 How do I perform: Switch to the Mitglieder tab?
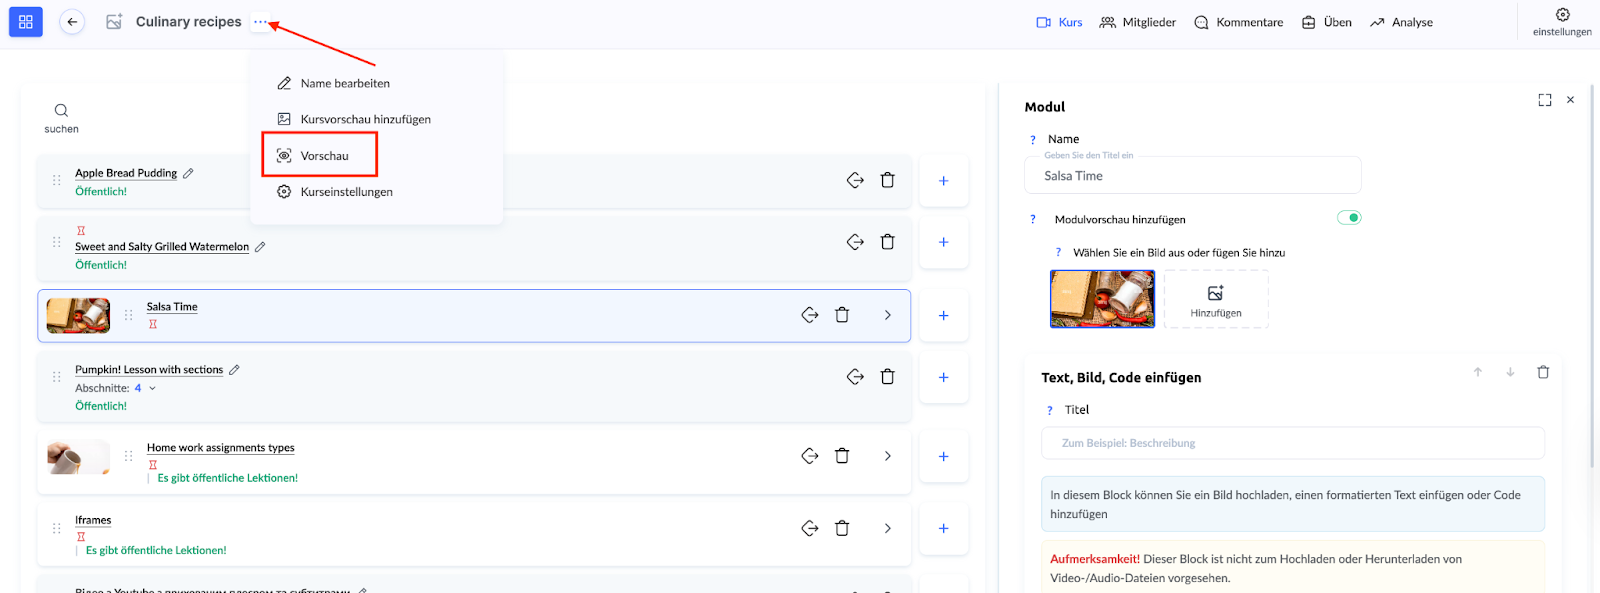[x=1138, y=22]
